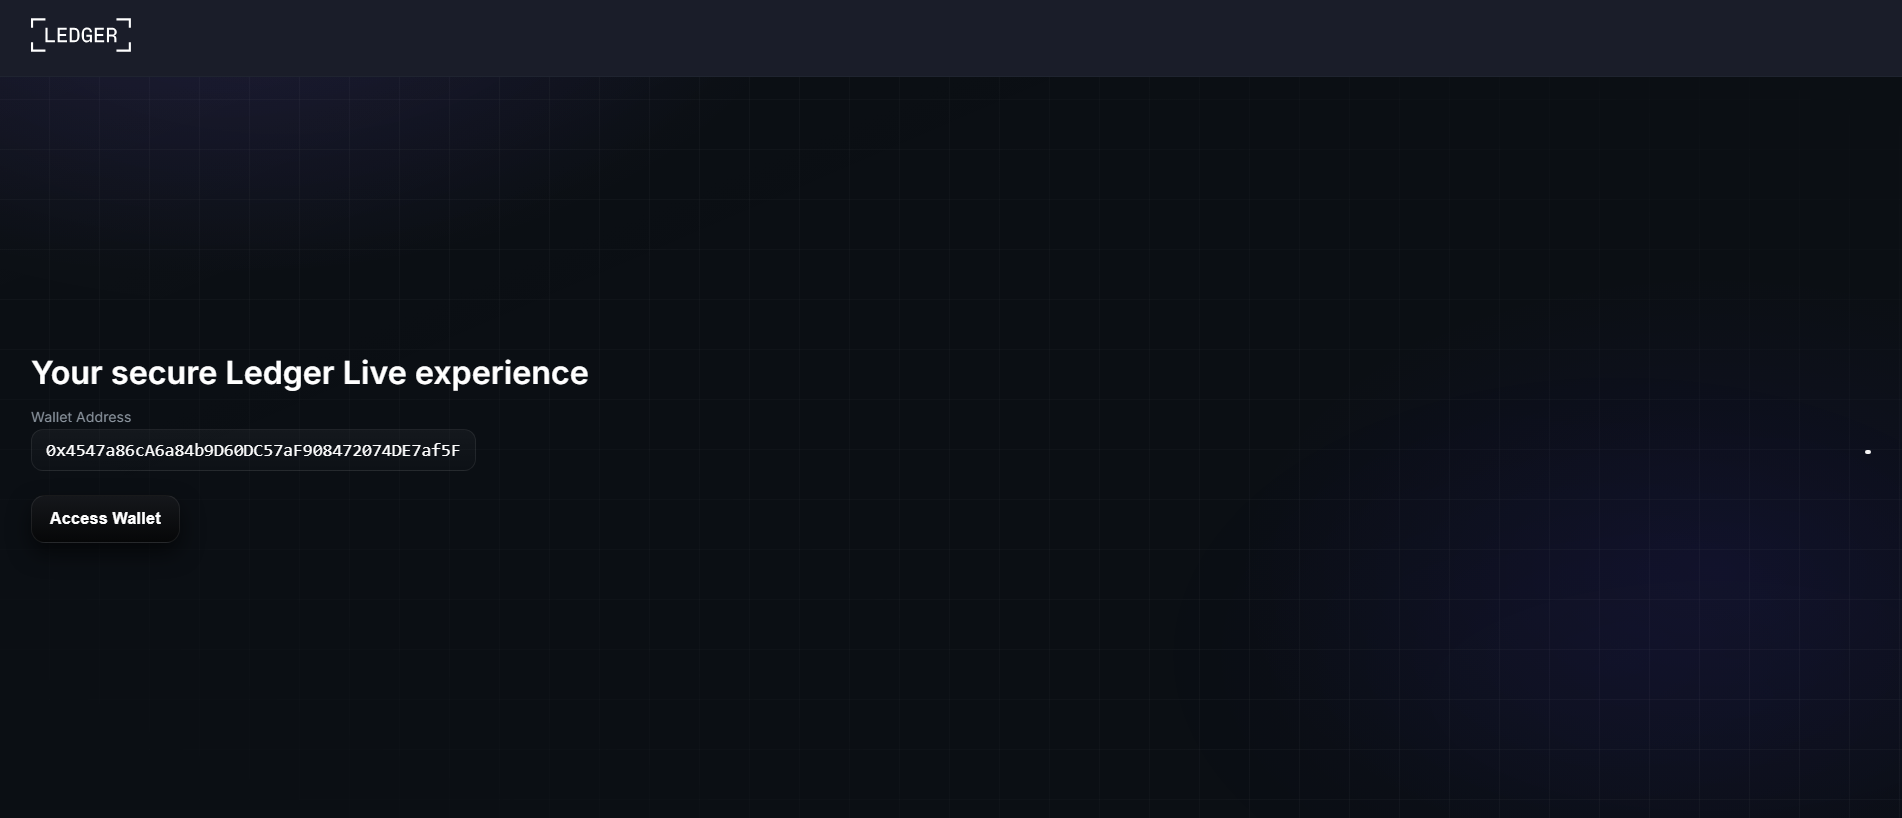Select the text field showing 0x4547a86cA6a84b9D address
Screen dimensions: 1902x818
coord(253,450)
